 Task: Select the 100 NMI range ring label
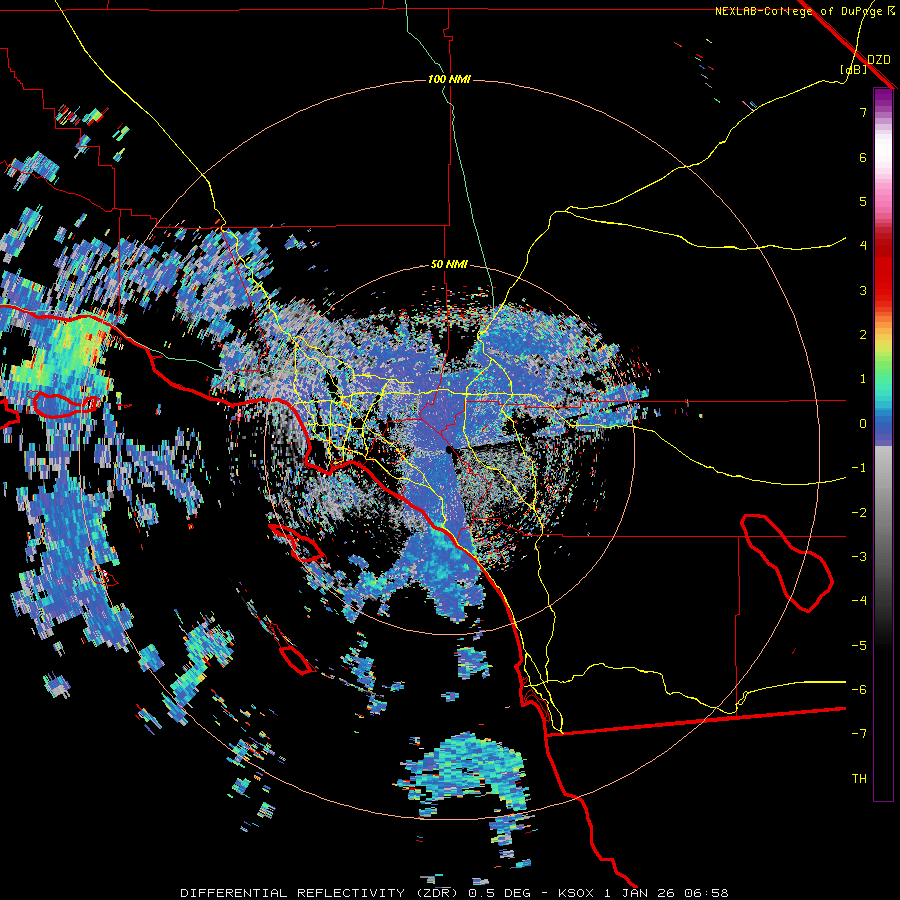[x=449, y=79]
